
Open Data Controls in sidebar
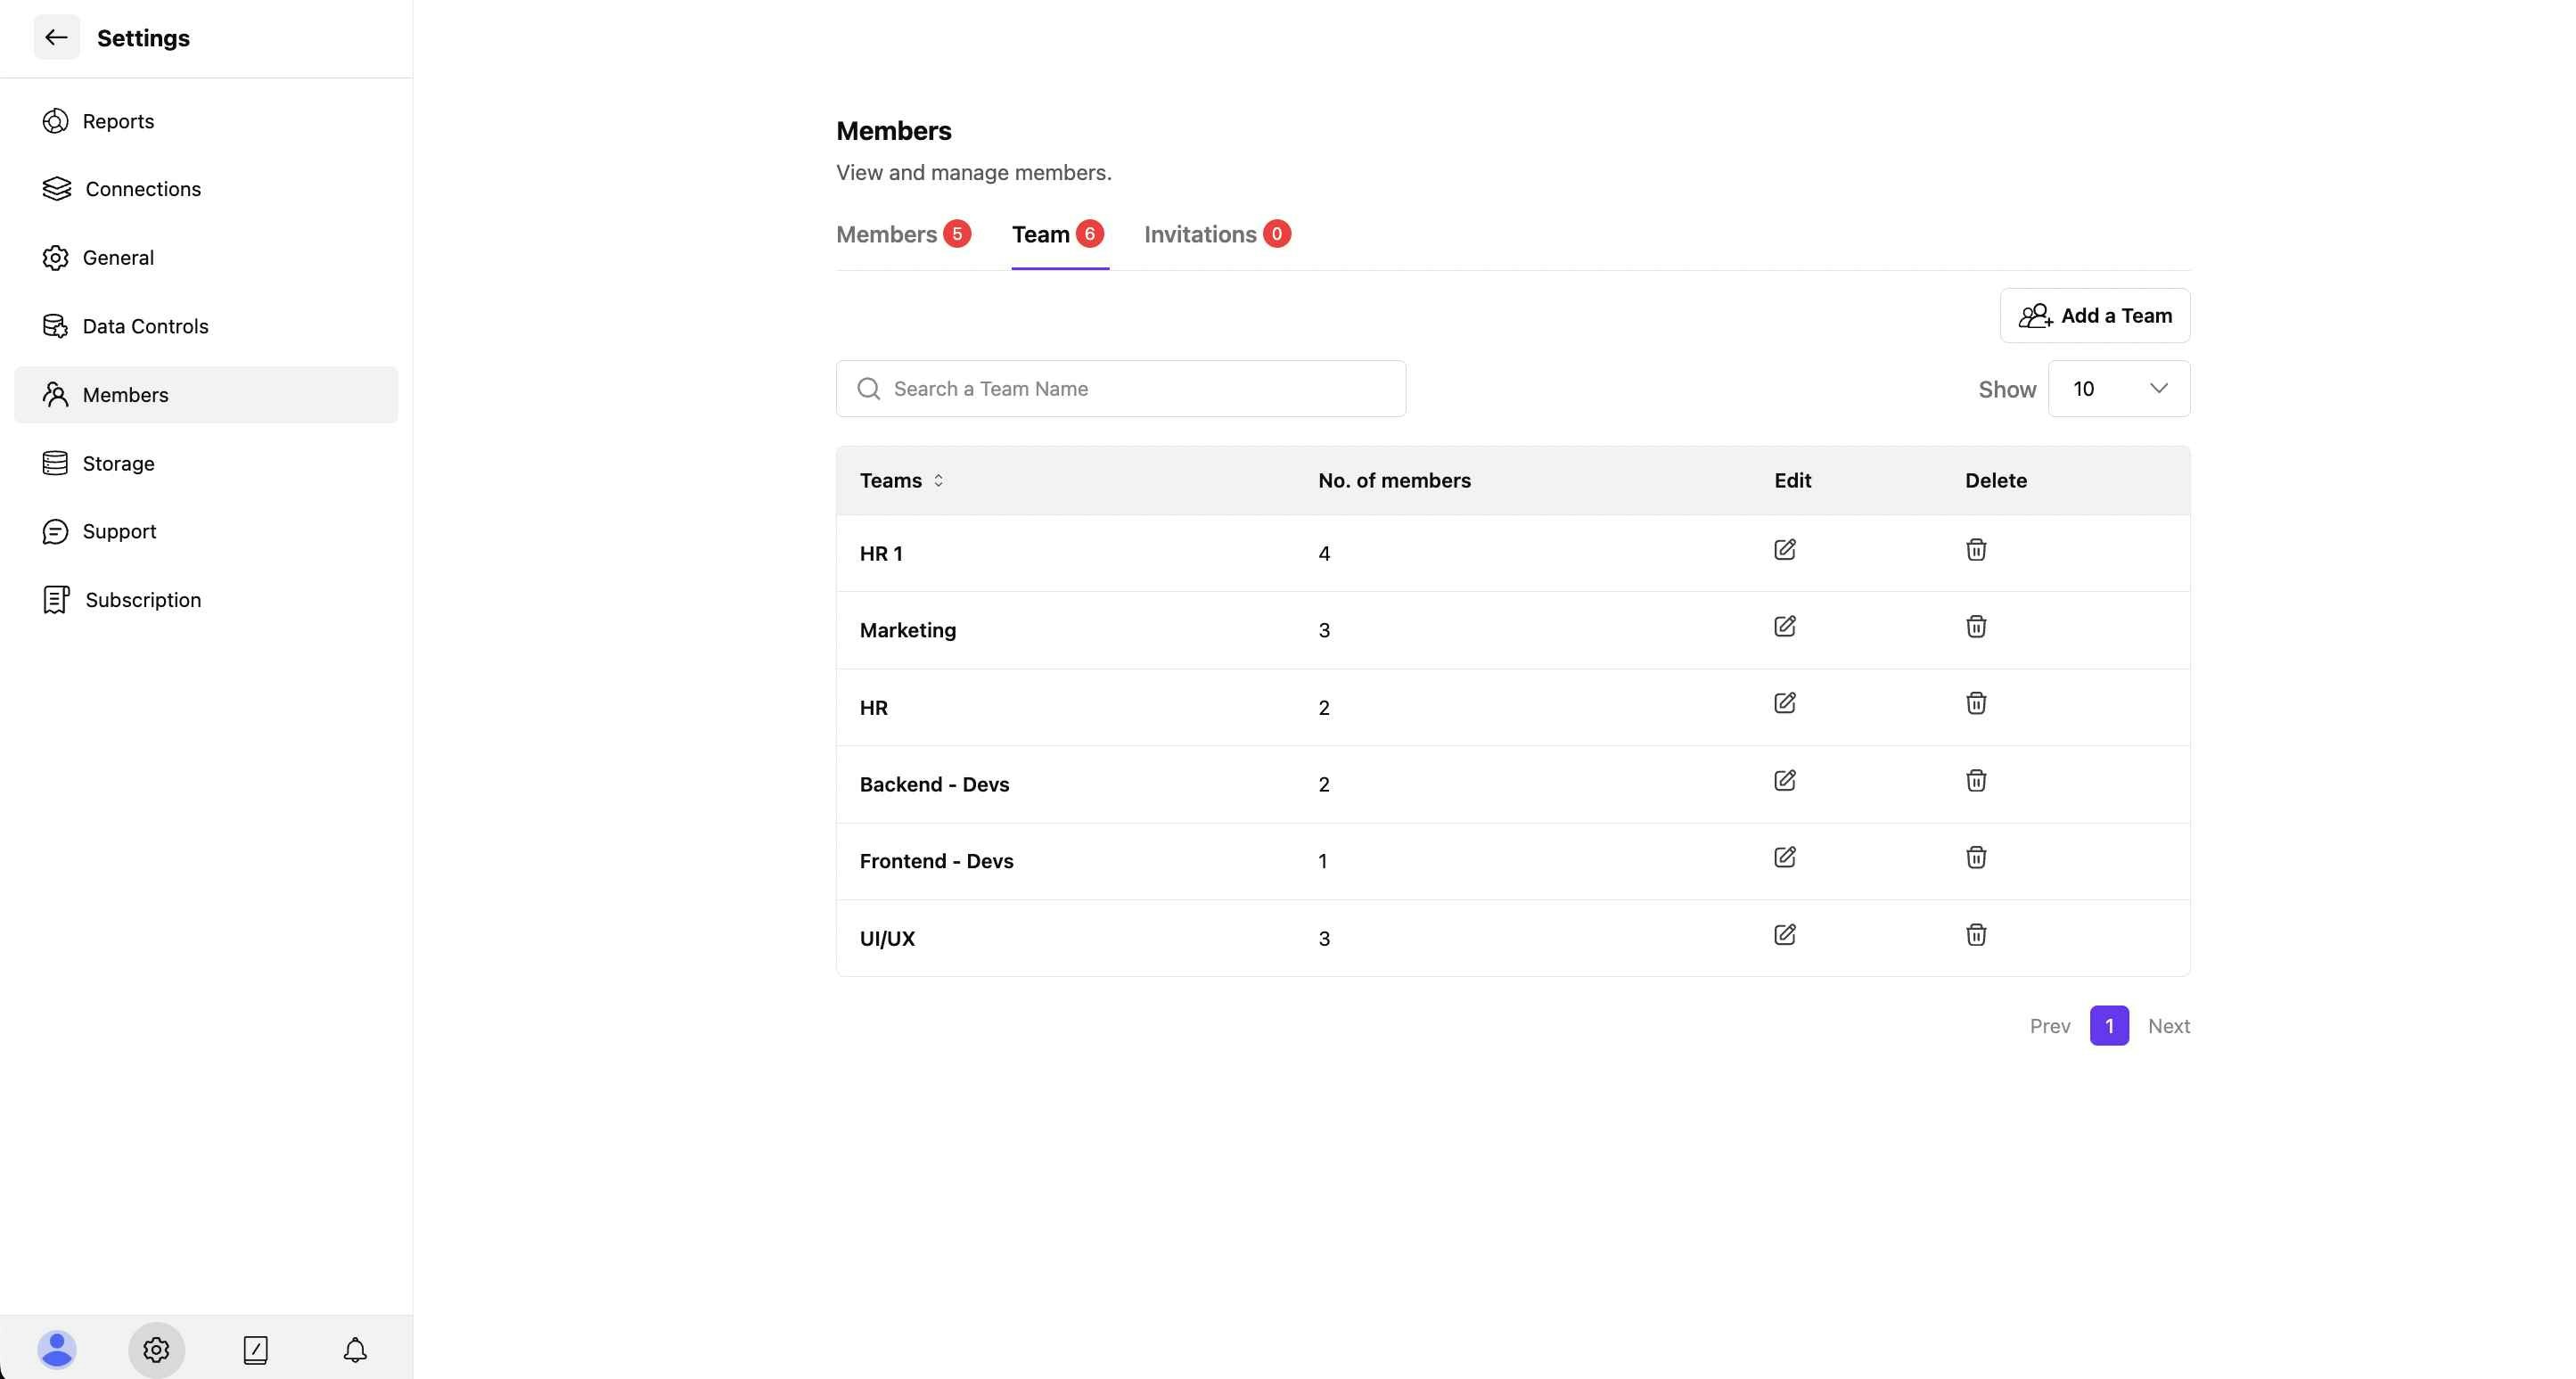pyautogui.click(x=145, y=326)
